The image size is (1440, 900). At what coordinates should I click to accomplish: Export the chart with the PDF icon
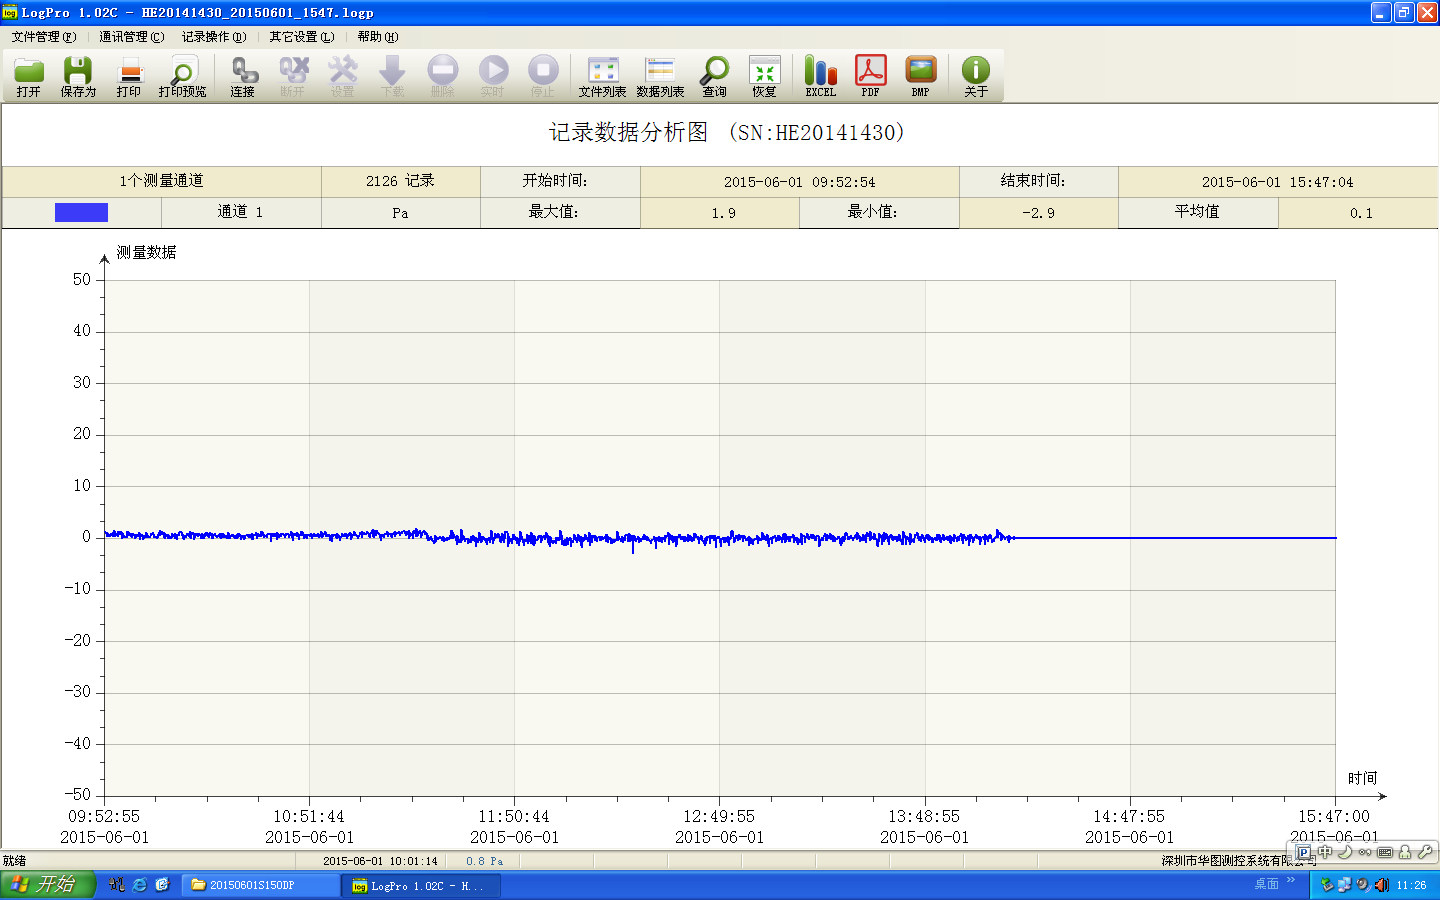870,76
